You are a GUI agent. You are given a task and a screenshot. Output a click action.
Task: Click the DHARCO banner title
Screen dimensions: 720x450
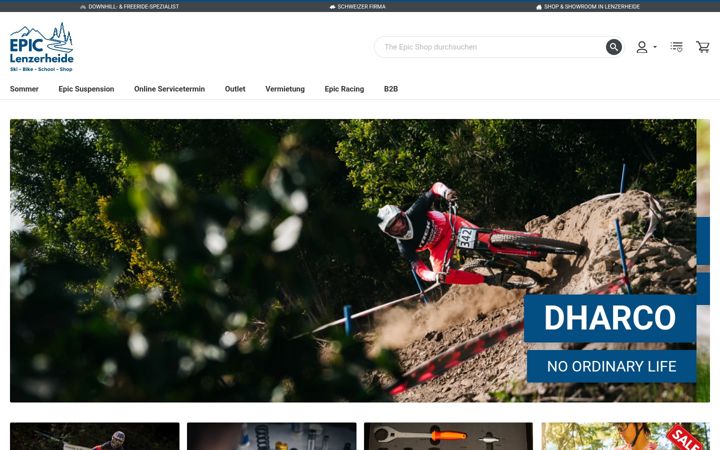click(610, 318)
